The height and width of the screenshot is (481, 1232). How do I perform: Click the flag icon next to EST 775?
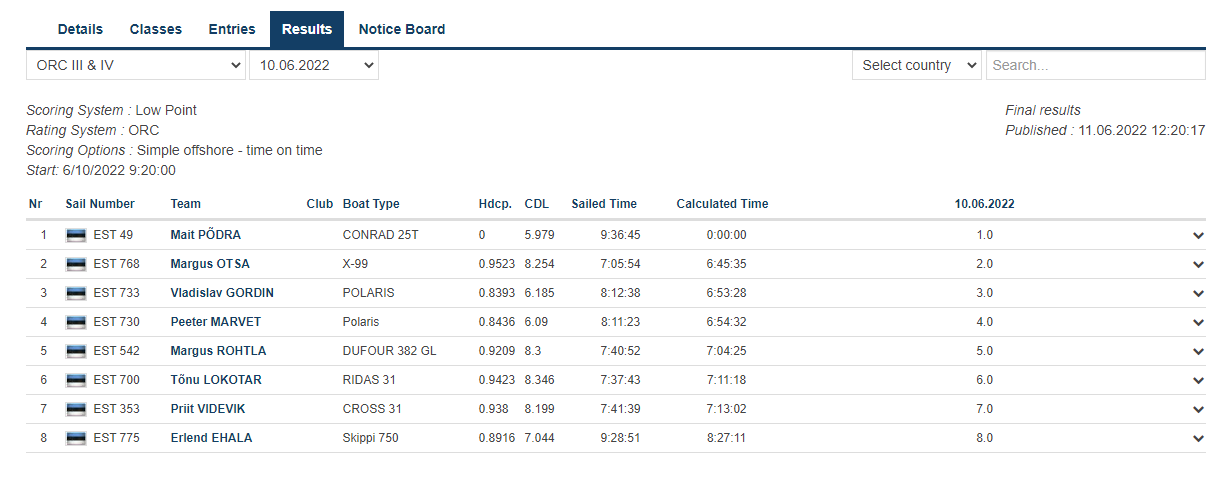pos(76,438)
